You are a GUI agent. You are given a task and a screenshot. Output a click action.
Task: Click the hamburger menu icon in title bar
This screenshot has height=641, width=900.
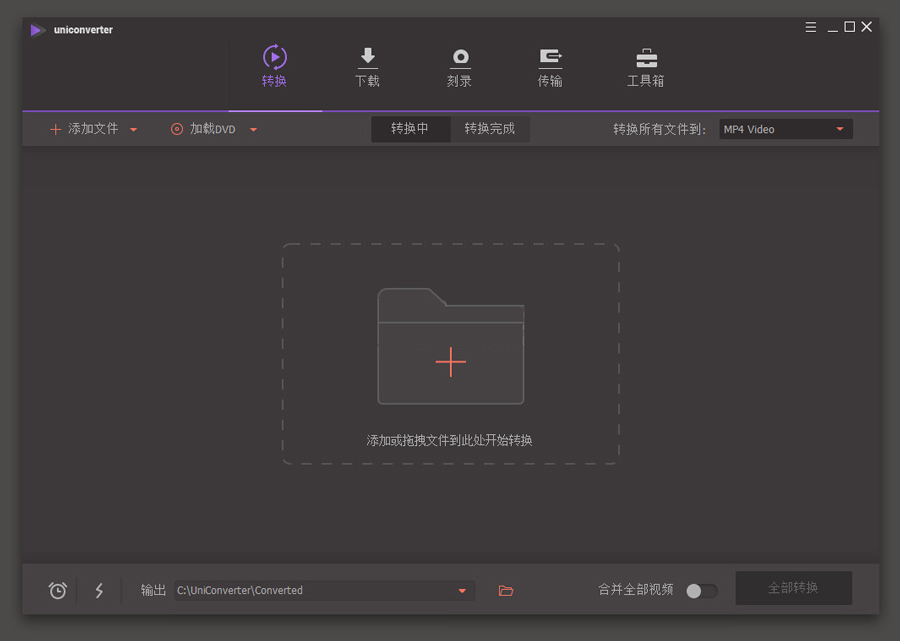[811, 27]
